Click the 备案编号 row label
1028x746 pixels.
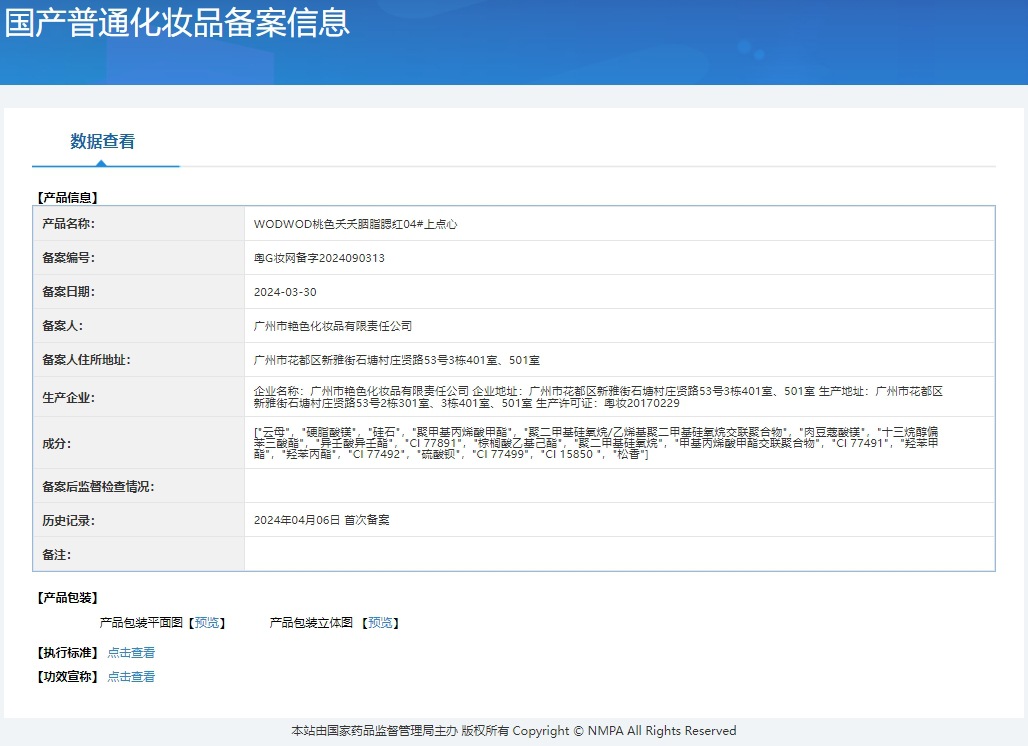pos(68,258)
